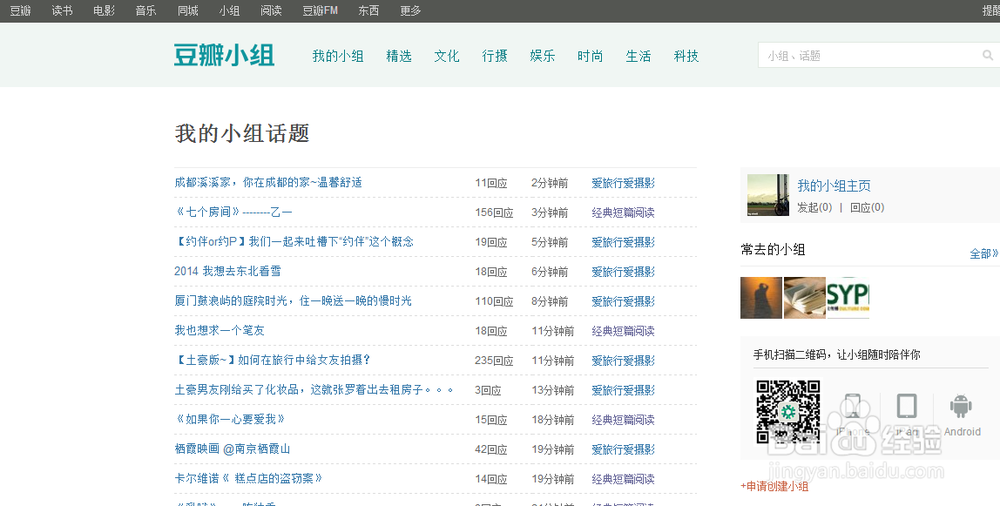Viewport: 1000px width, 506px height.
Task: Open topic 成都溪溪家，你在成都的家~温馨舒适
Action: coord(268,182)
